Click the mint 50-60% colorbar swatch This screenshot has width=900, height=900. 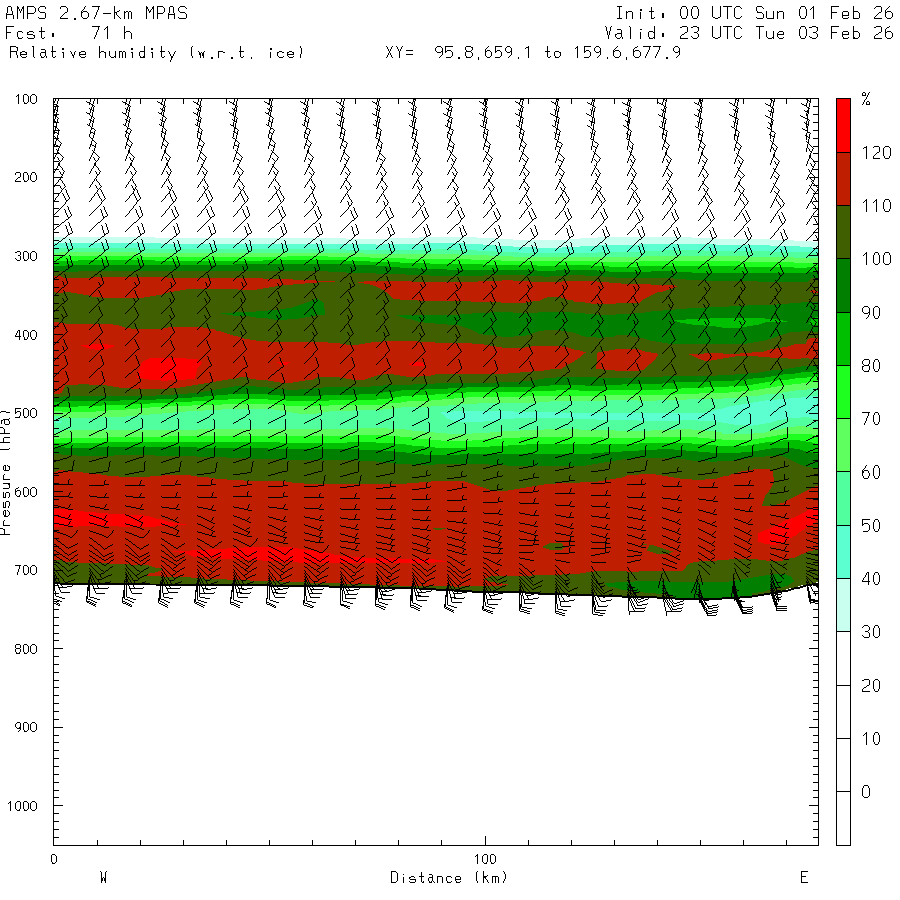(843, 499)
